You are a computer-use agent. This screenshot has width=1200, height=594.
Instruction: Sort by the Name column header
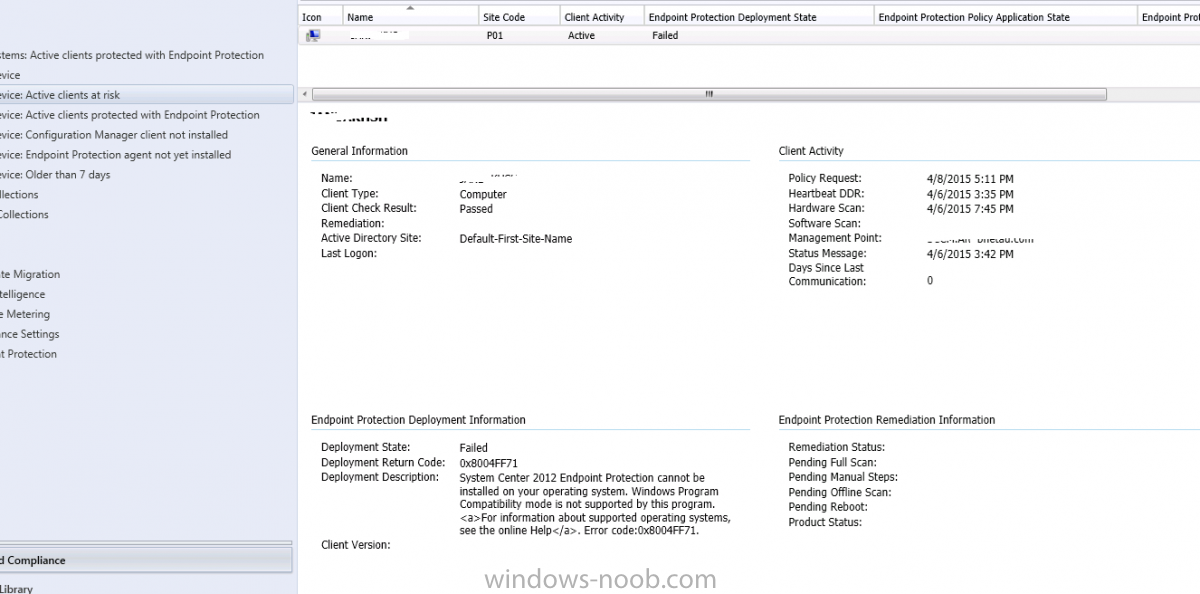pyautogui.click(x=411, y=17)
